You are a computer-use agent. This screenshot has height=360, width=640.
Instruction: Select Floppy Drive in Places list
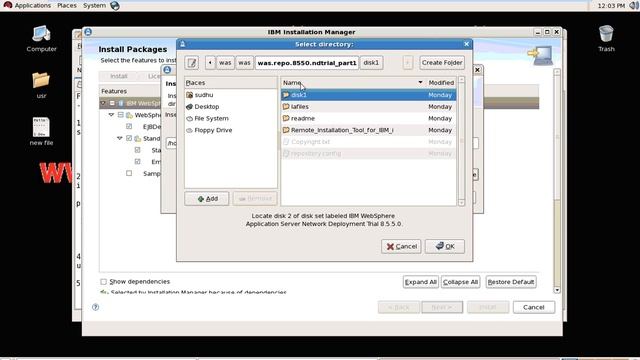pyautogui.click(x=231, y=130)
